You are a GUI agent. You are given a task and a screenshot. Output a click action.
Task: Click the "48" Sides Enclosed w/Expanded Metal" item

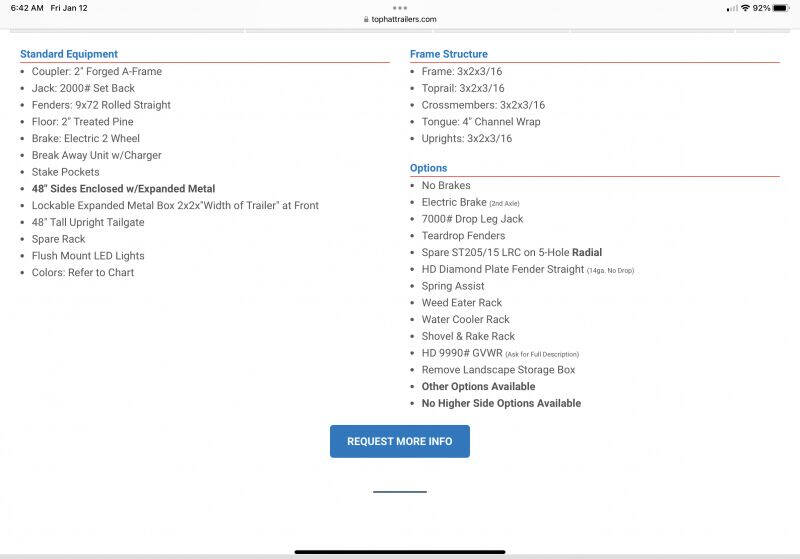pos(123,188)
